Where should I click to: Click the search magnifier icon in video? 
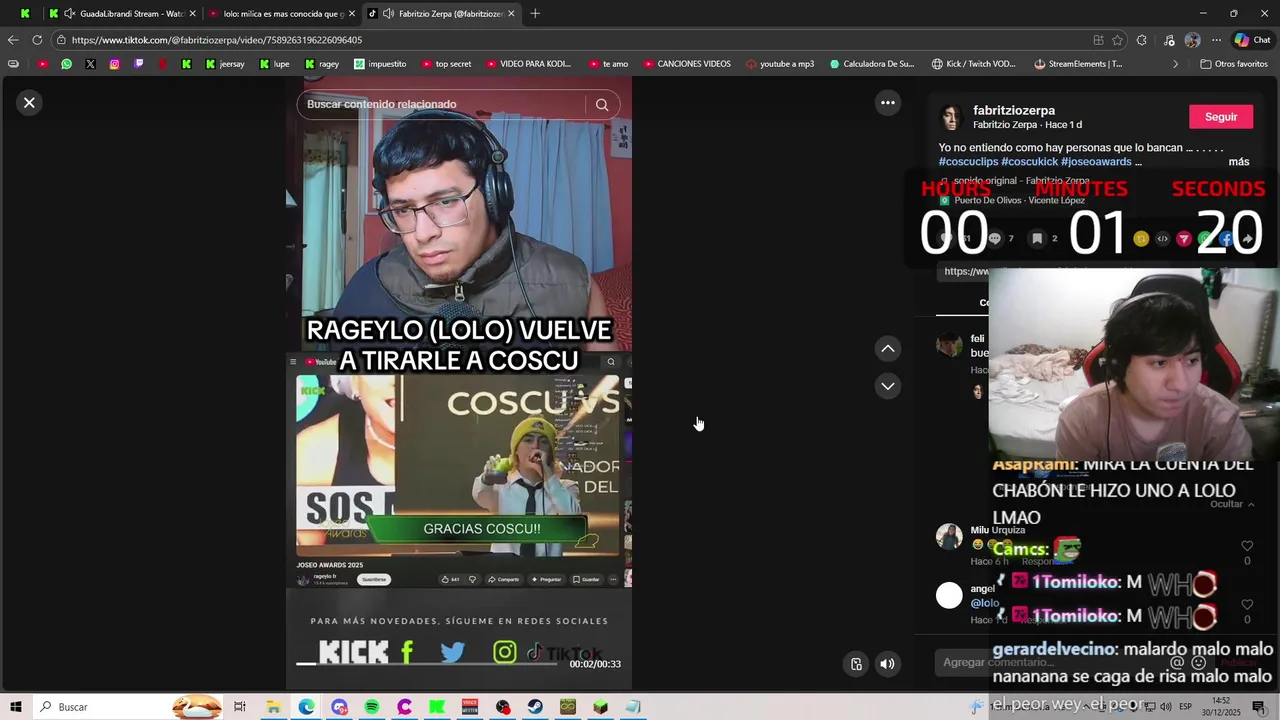(602, 104)
